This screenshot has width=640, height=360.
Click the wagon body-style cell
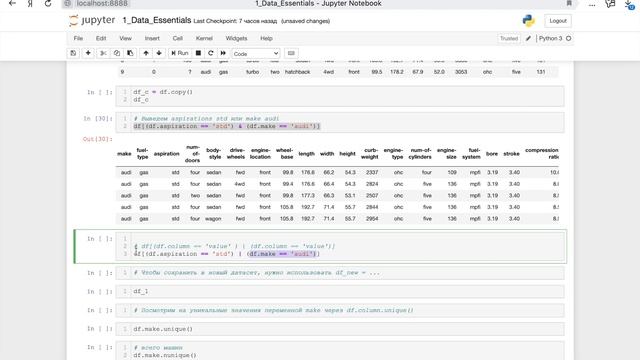pos(213,219)
